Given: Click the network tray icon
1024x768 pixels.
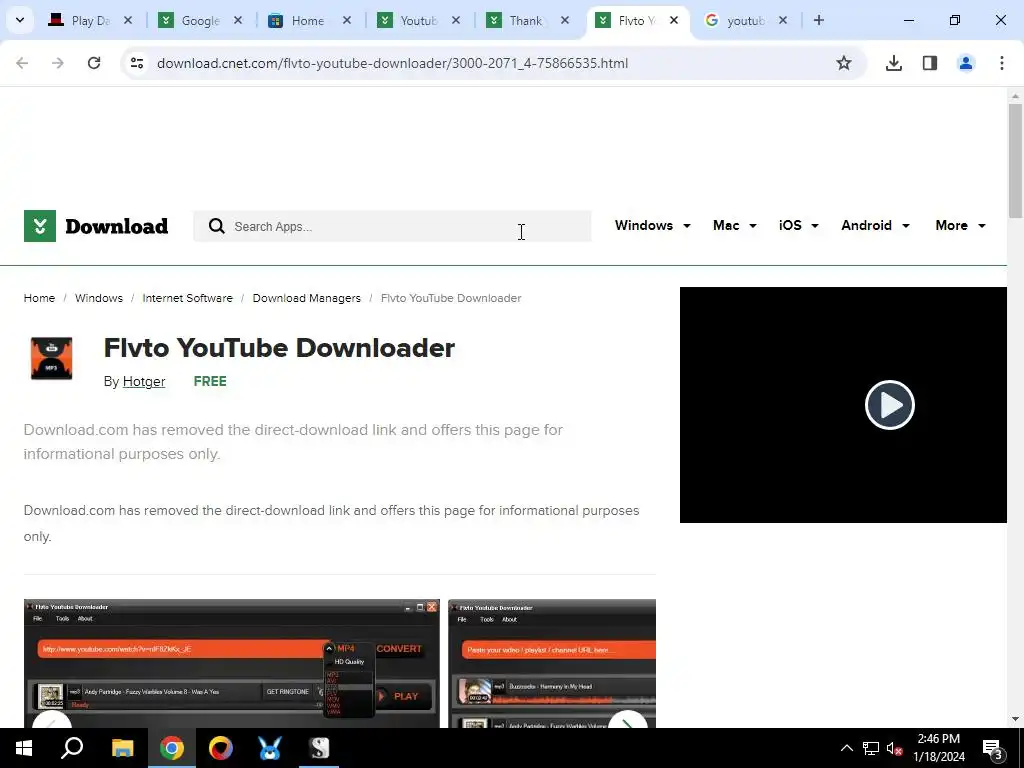Looking at the screenshot, I should [x=871, y=748].
